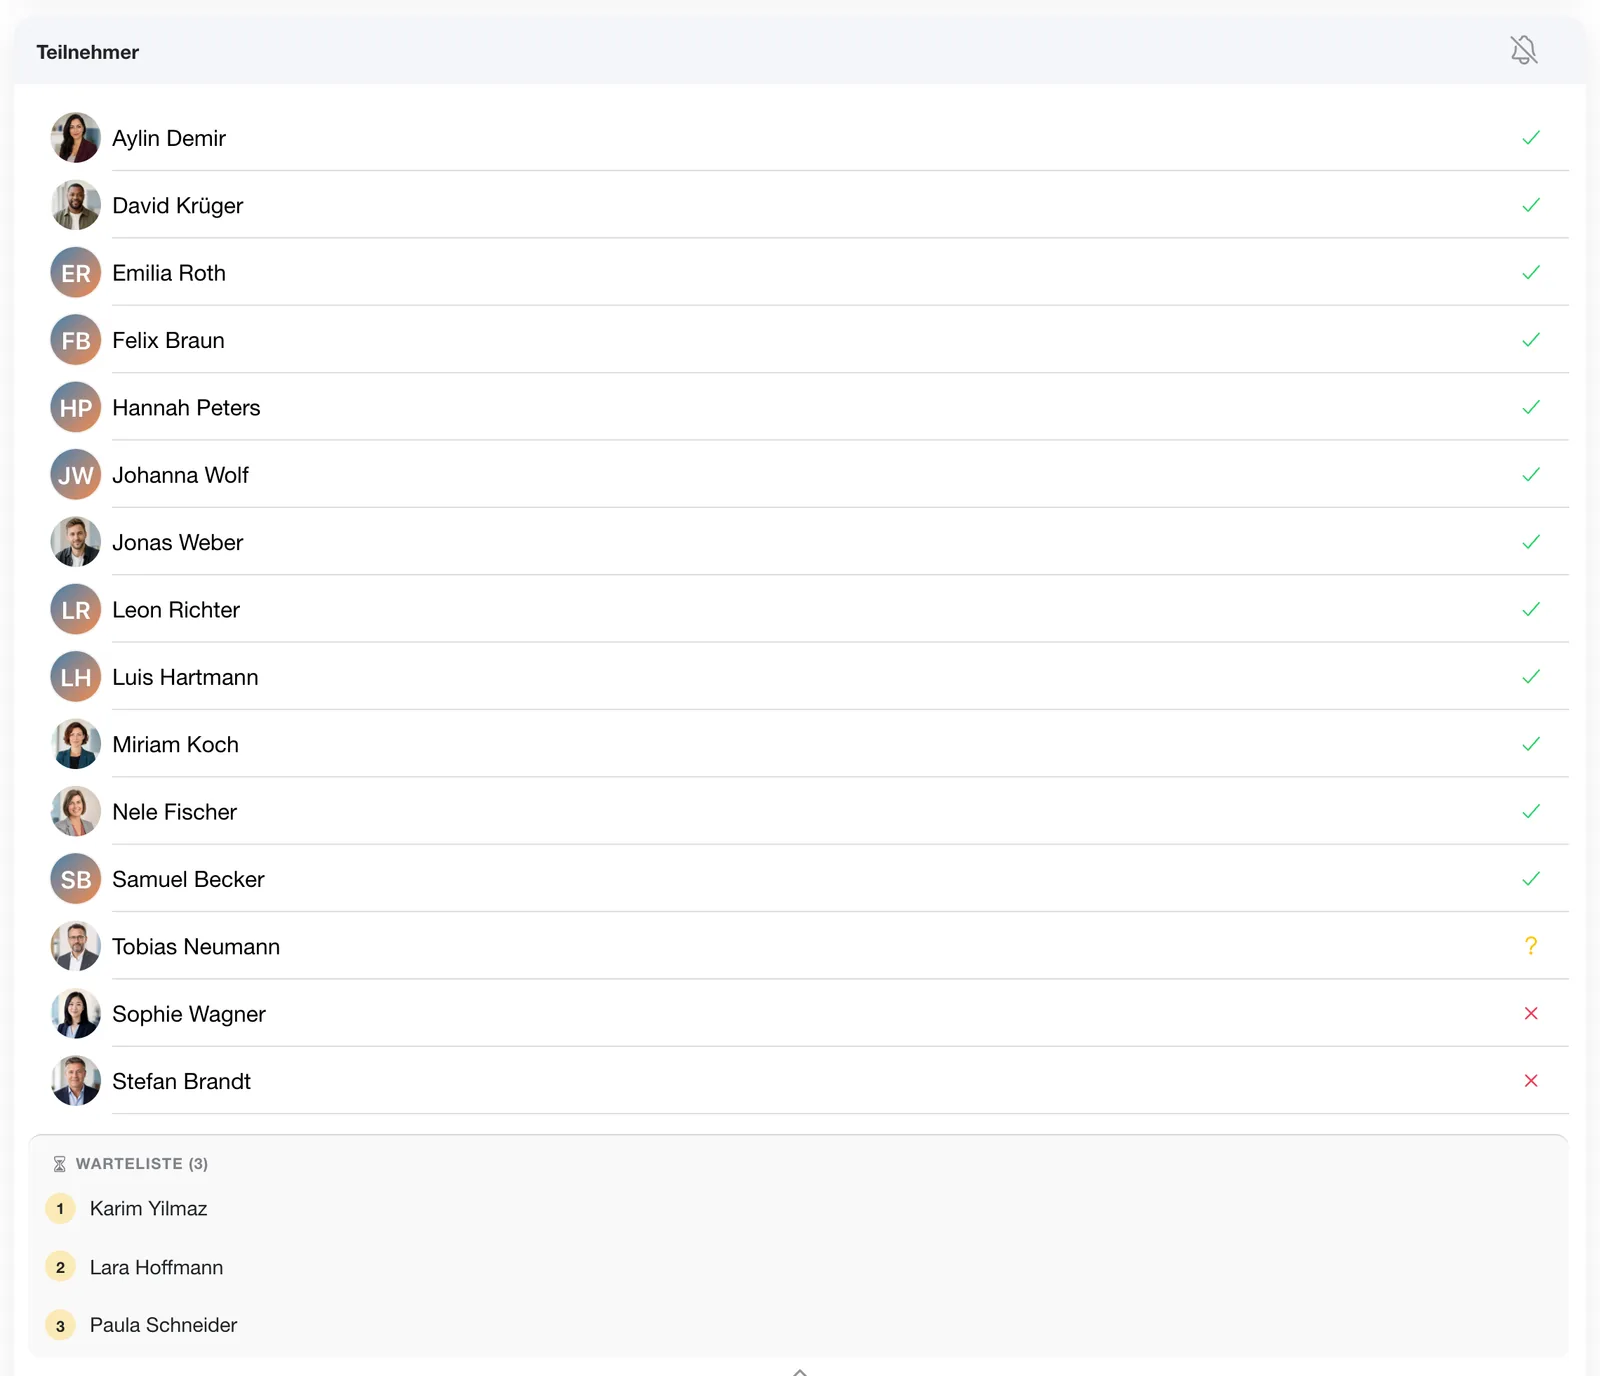Click the name Leon Richter
The image size is (1600, 1376).
[176, 610]
